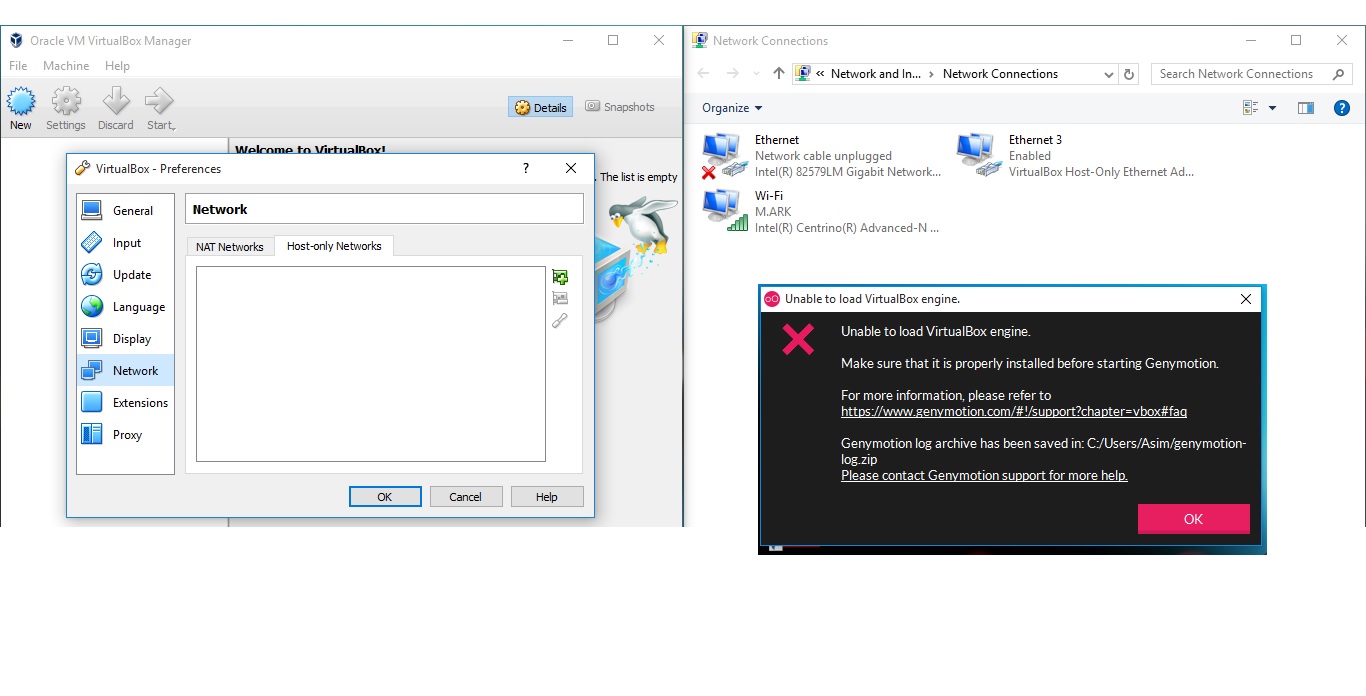This screenshot has width=1366, height=696.
Task: Open the genymotion.com support FAQ link
Action: [x=1014, y=411]
